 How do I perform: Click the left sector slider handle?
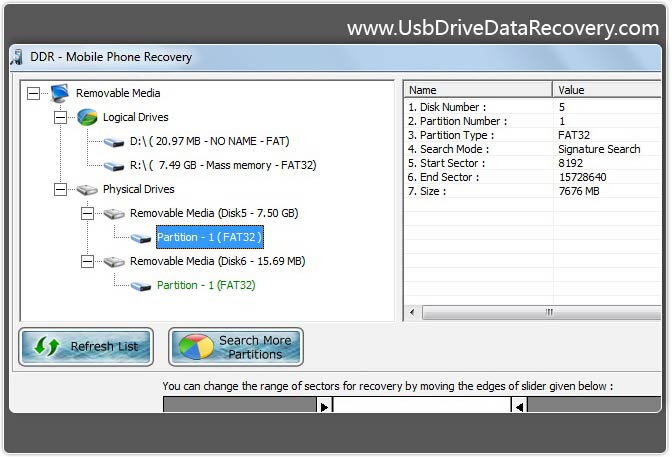[x=324, y=405]
